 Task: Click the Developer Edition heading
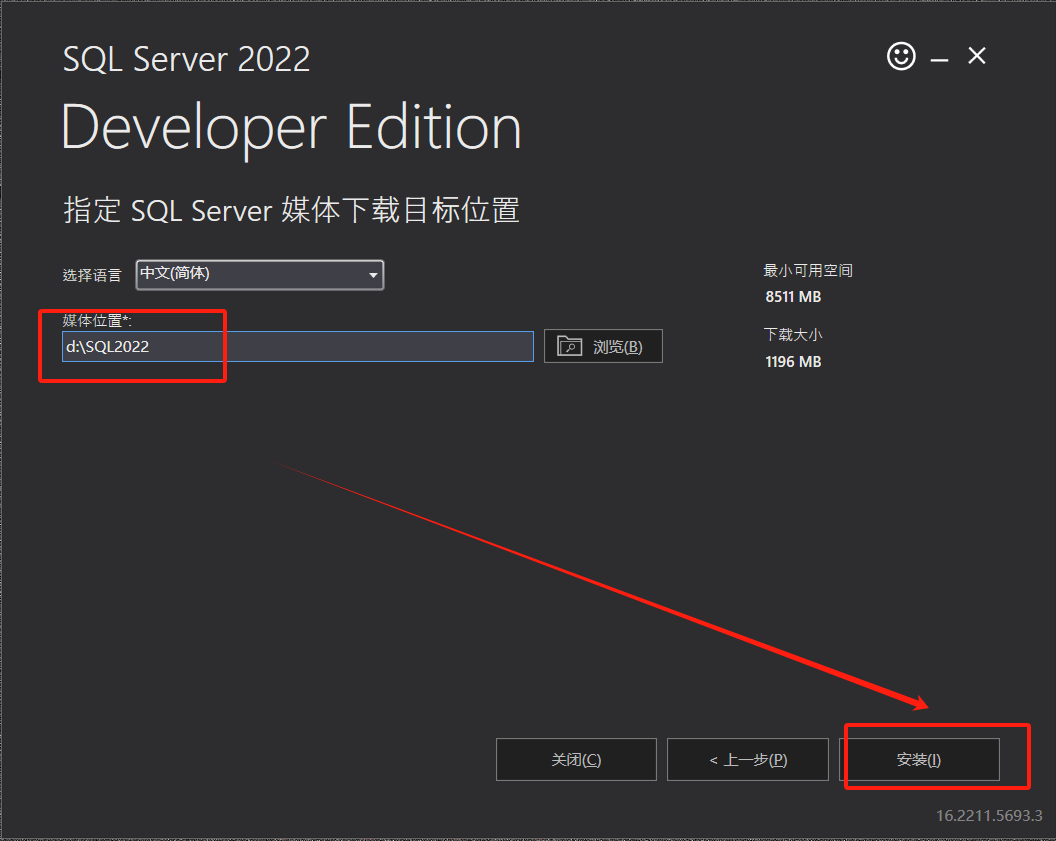coord(290,127)
